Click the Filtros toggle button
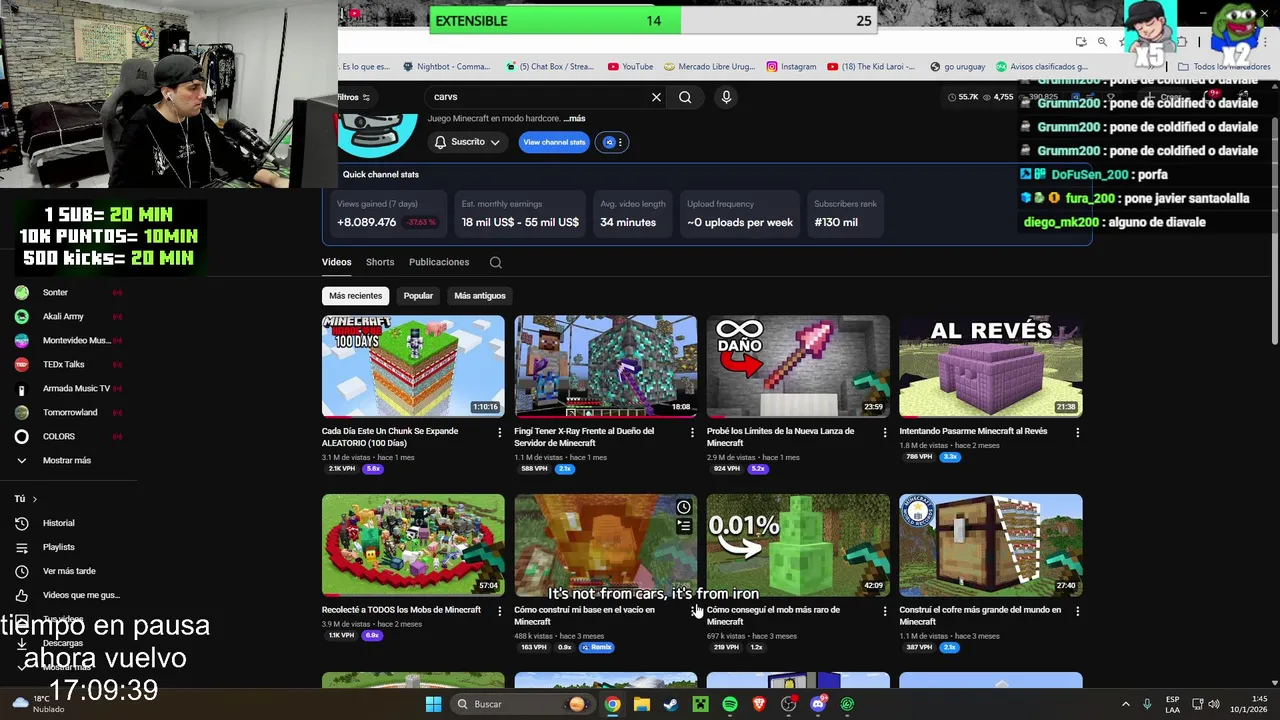Screen dimensions: 1280x720 point(355,97)
